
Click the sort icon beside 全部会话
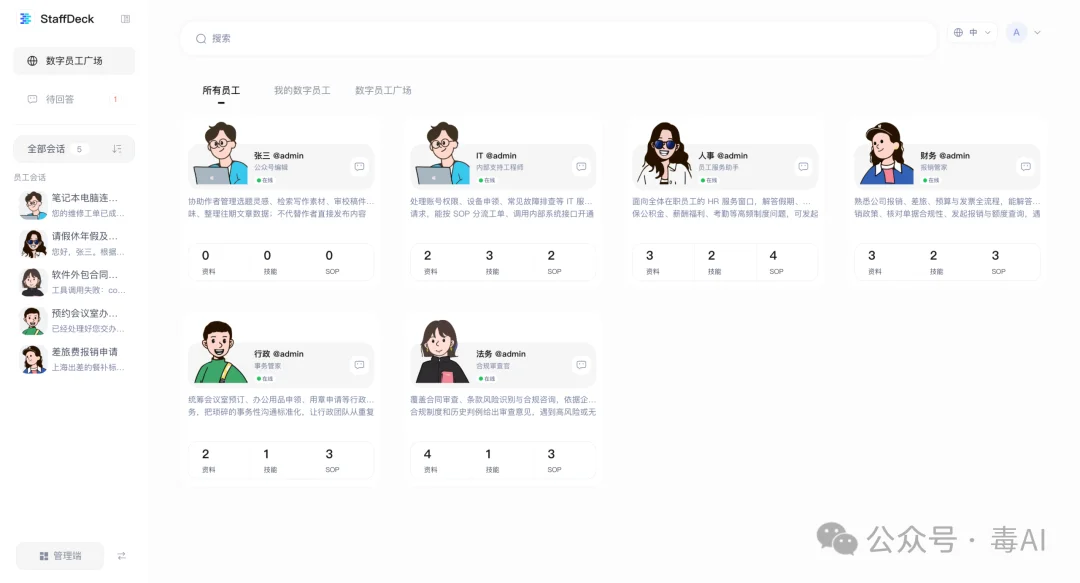tap(117, 149)
